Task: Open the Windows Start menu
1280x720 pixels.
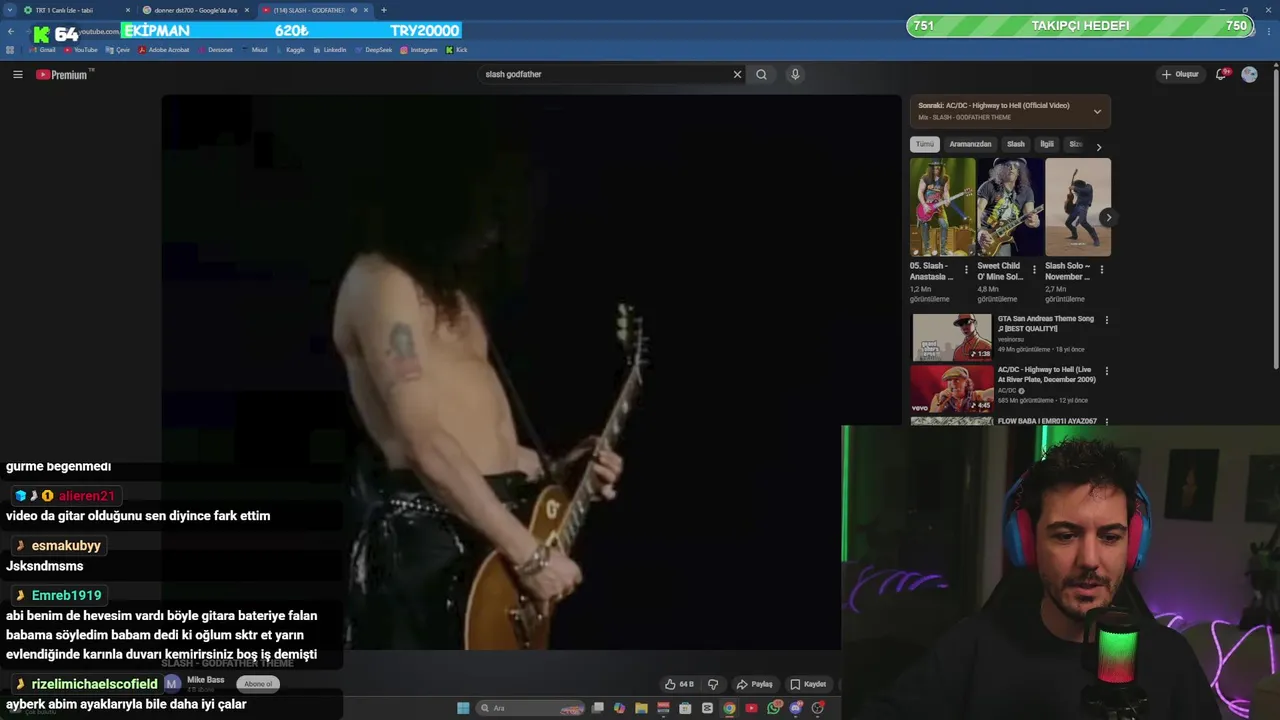Action: point(463,708)
